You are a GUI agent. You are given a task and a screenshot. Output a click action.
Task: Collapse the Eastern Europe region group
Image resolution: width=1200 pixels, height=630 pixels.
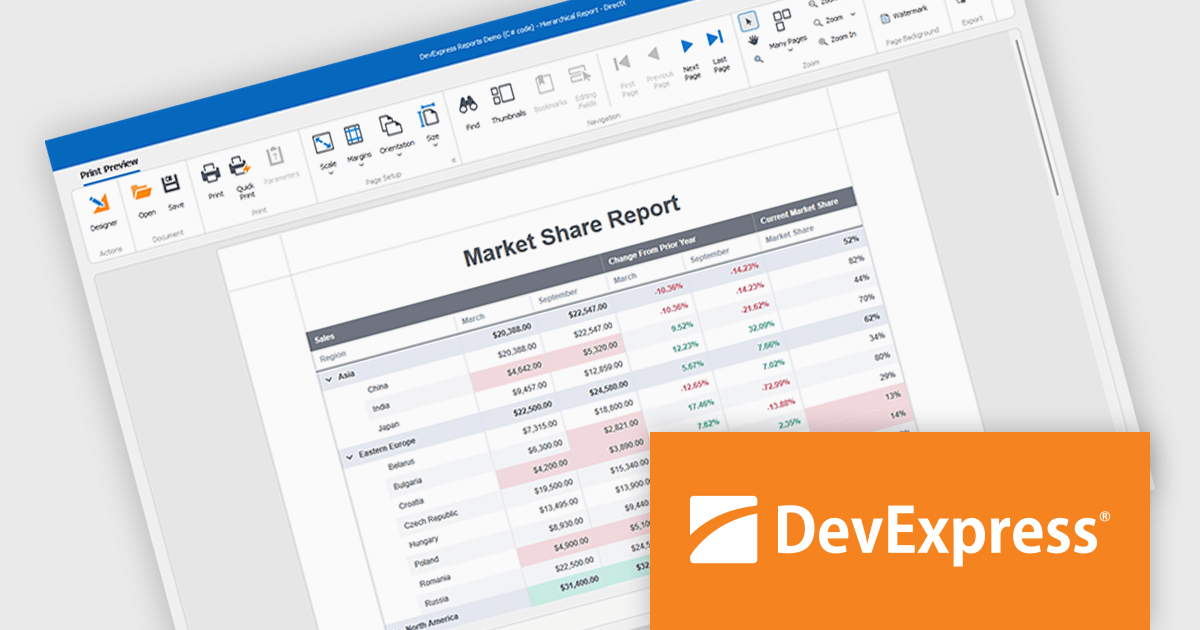349,455
